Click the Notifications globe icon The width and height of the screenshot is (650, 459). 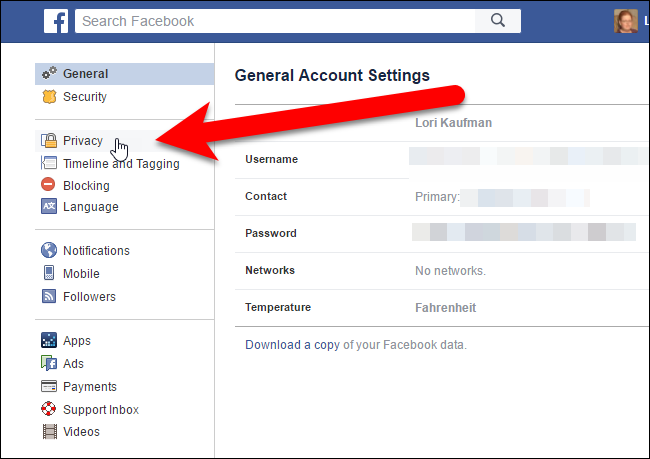[x=48, y=251]
